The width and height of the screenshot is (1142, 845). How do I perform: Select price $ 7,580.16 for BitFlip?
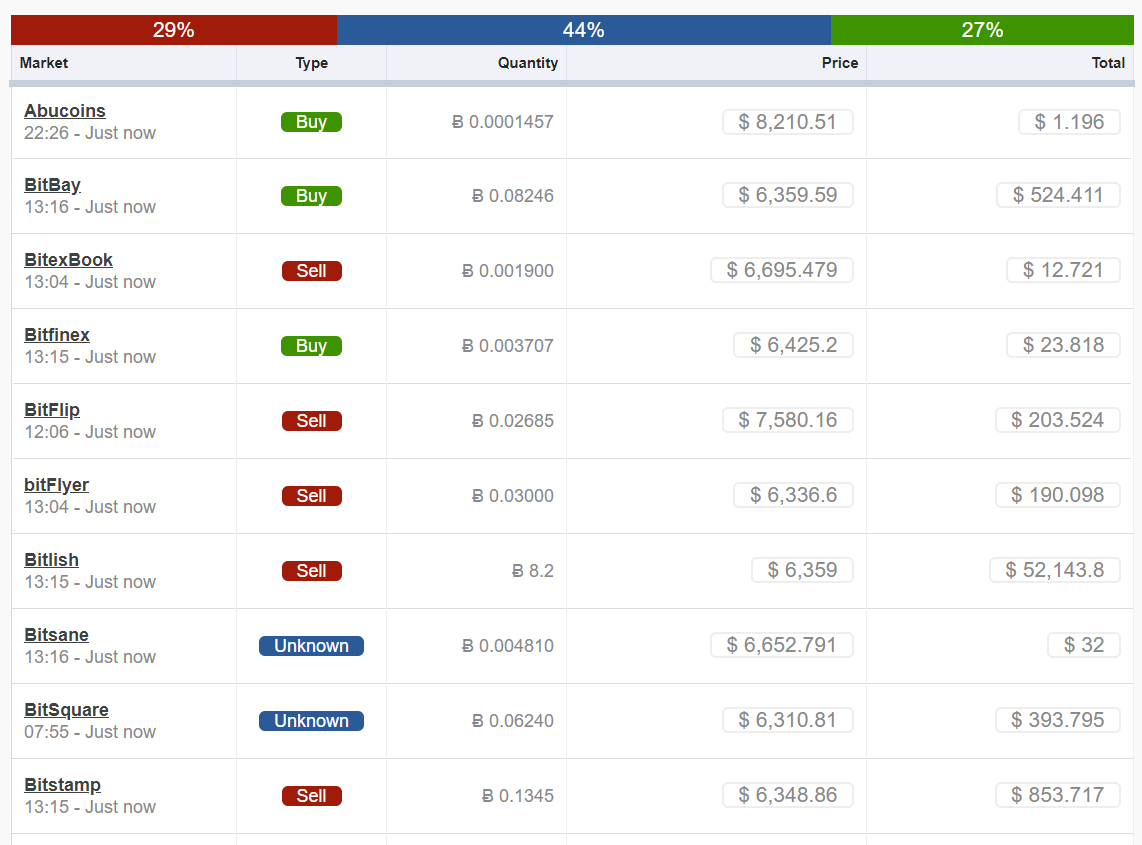coord(787,420)
